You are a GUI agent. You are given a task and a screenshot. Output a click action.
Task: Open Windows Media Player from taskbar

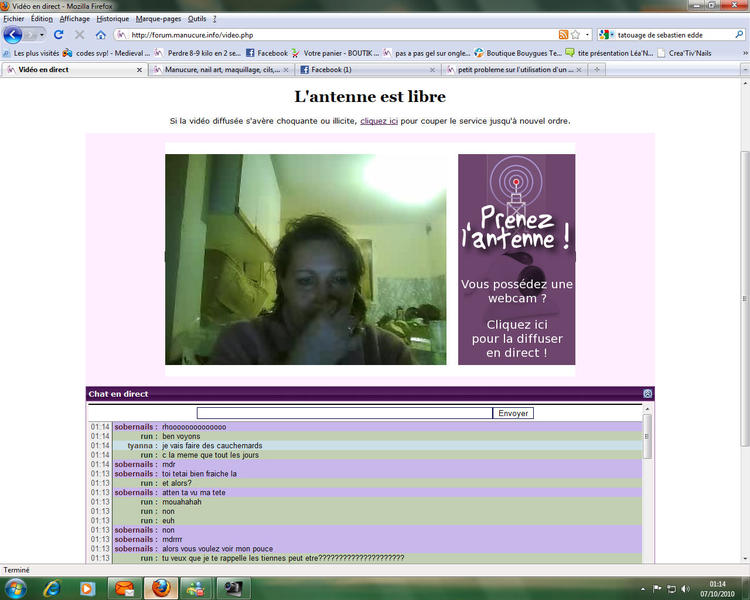tap(87, 588)
